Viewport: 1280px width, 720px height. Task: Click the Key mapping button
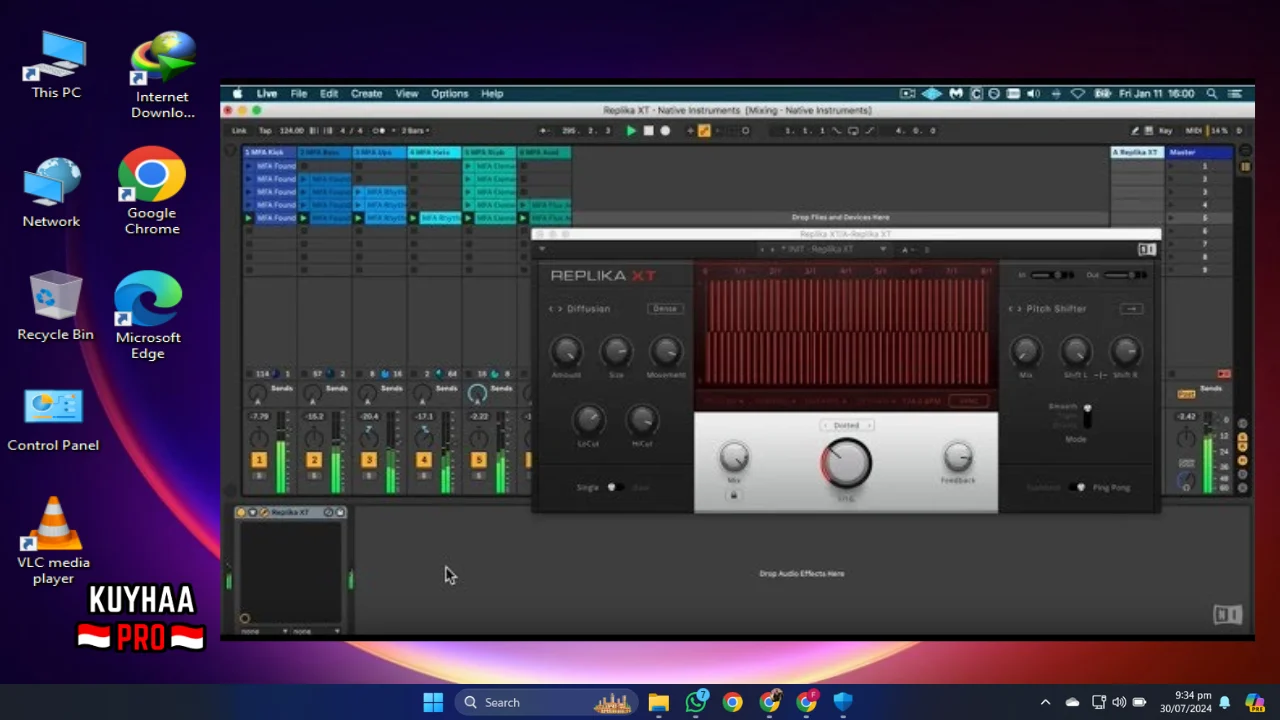1165,130
